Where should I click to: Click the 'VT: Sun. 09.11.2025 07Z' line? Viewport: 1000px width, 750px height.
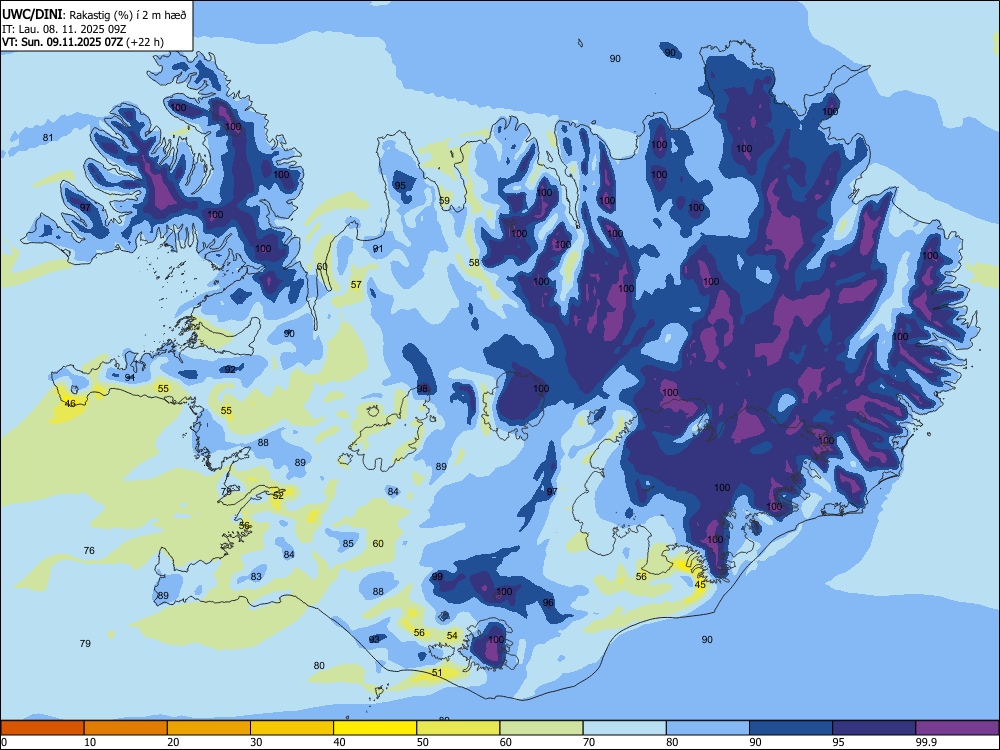(62, 43)
